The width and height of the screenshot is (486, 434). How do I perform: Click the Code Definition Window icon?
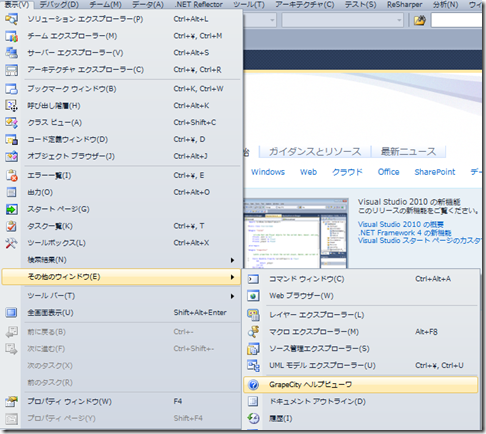click(x=11, y=139)
